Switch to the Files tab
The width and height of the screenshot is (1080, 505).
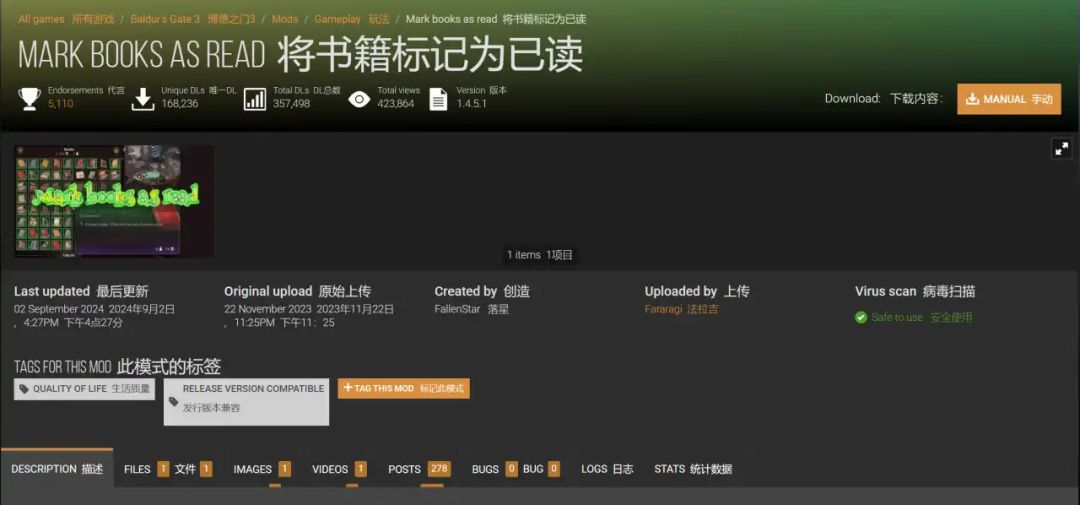pyautogui.click(x=167, y=469)
